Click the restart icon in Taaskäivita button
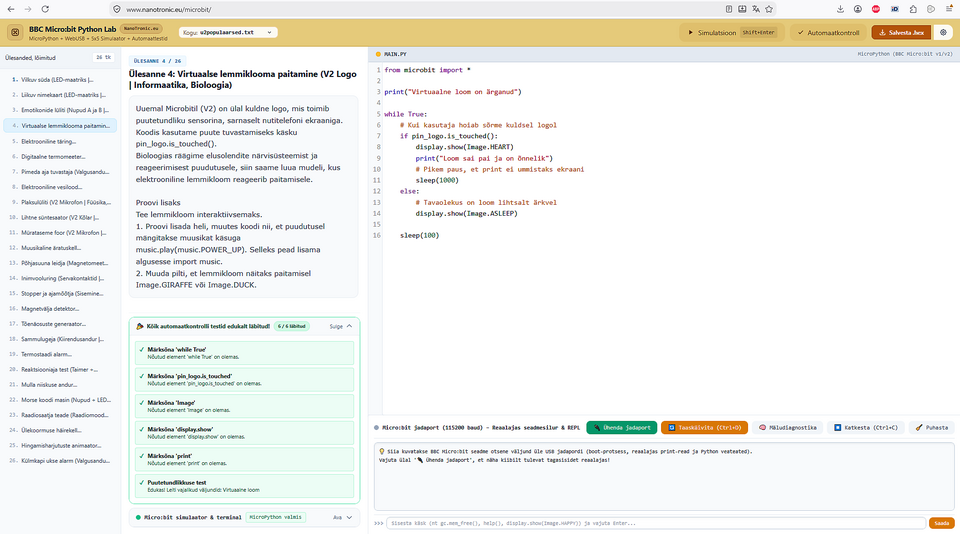Image resolution: width=960 pixels, height=534 pixels. (671, 427)
